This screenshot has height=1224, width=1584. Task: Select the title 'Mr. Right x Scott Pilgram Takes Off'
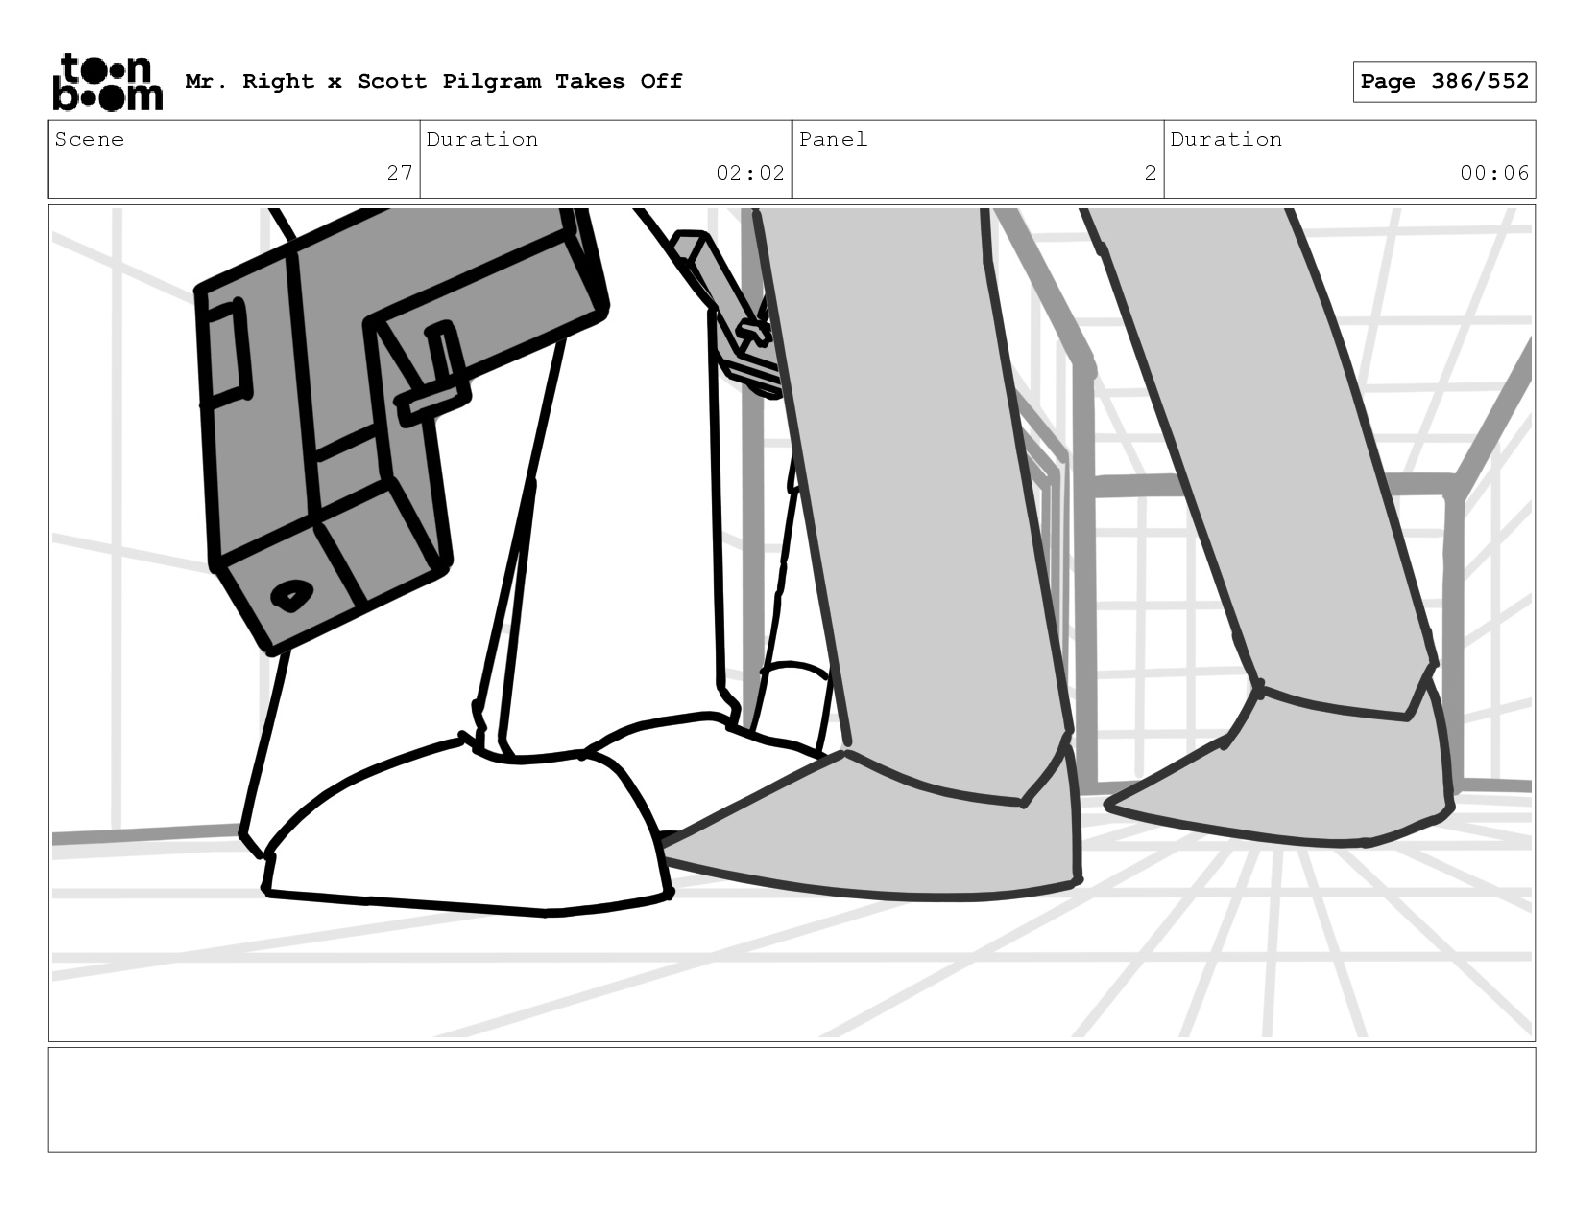[x=434, y=81]
